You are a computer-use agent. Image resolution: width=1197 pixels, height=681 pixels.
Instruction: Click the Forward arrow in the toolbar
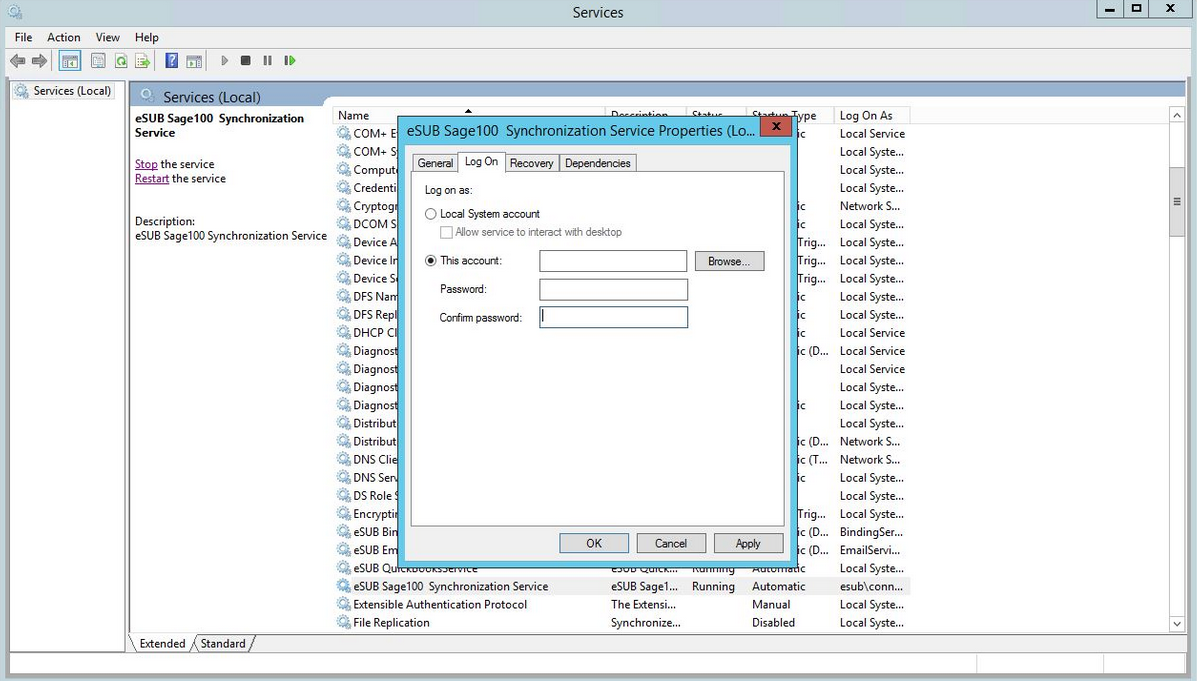pos(40,60)
